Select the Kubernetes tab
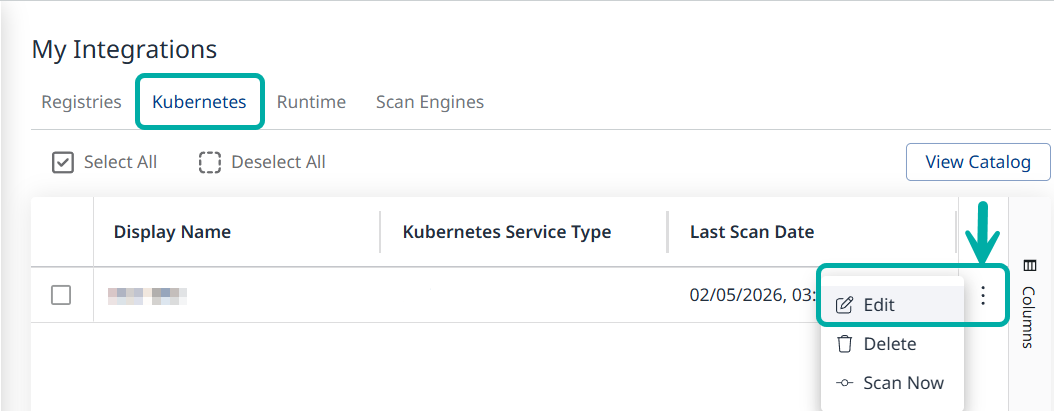Viewport: 1054px width, 411px height. click(199, 102)
